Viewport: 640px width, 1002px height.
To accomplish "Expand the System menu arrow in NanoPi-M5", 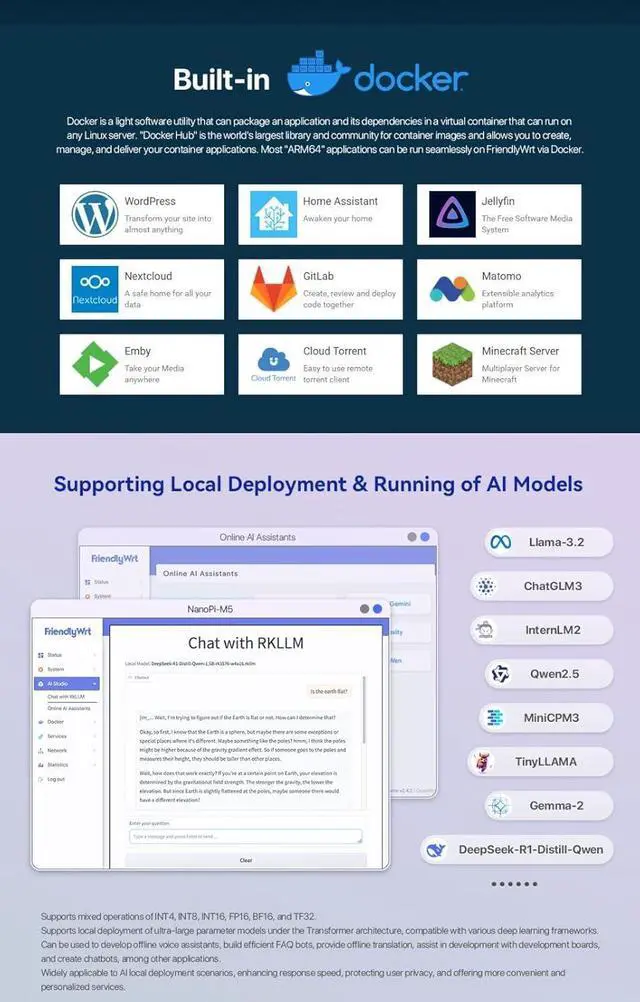I will point(95,669).
